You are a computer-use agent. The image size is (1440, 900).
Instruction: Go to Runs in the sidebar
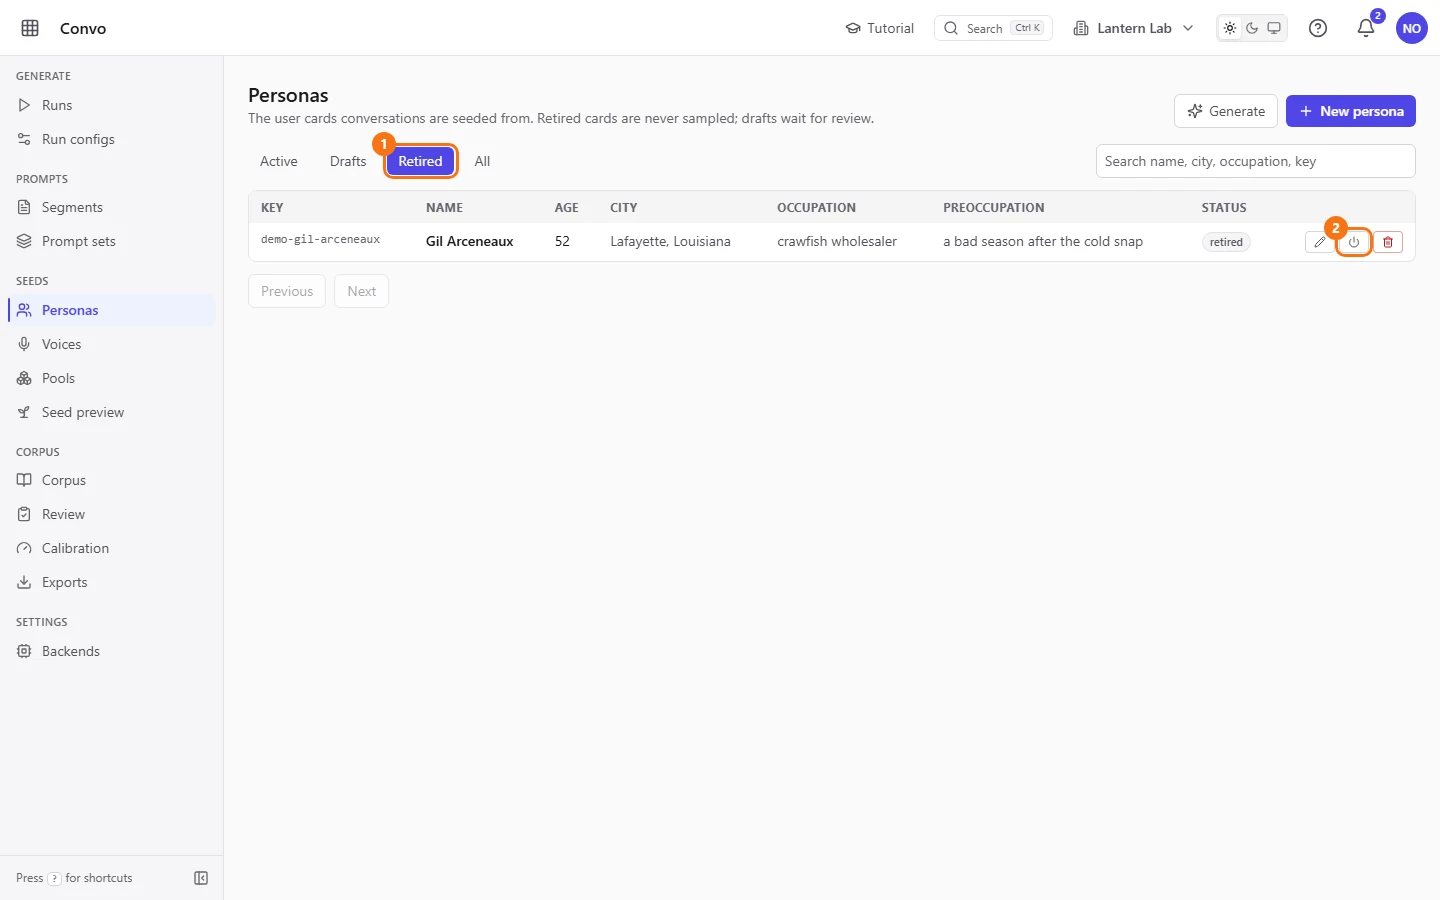[111, 105]
